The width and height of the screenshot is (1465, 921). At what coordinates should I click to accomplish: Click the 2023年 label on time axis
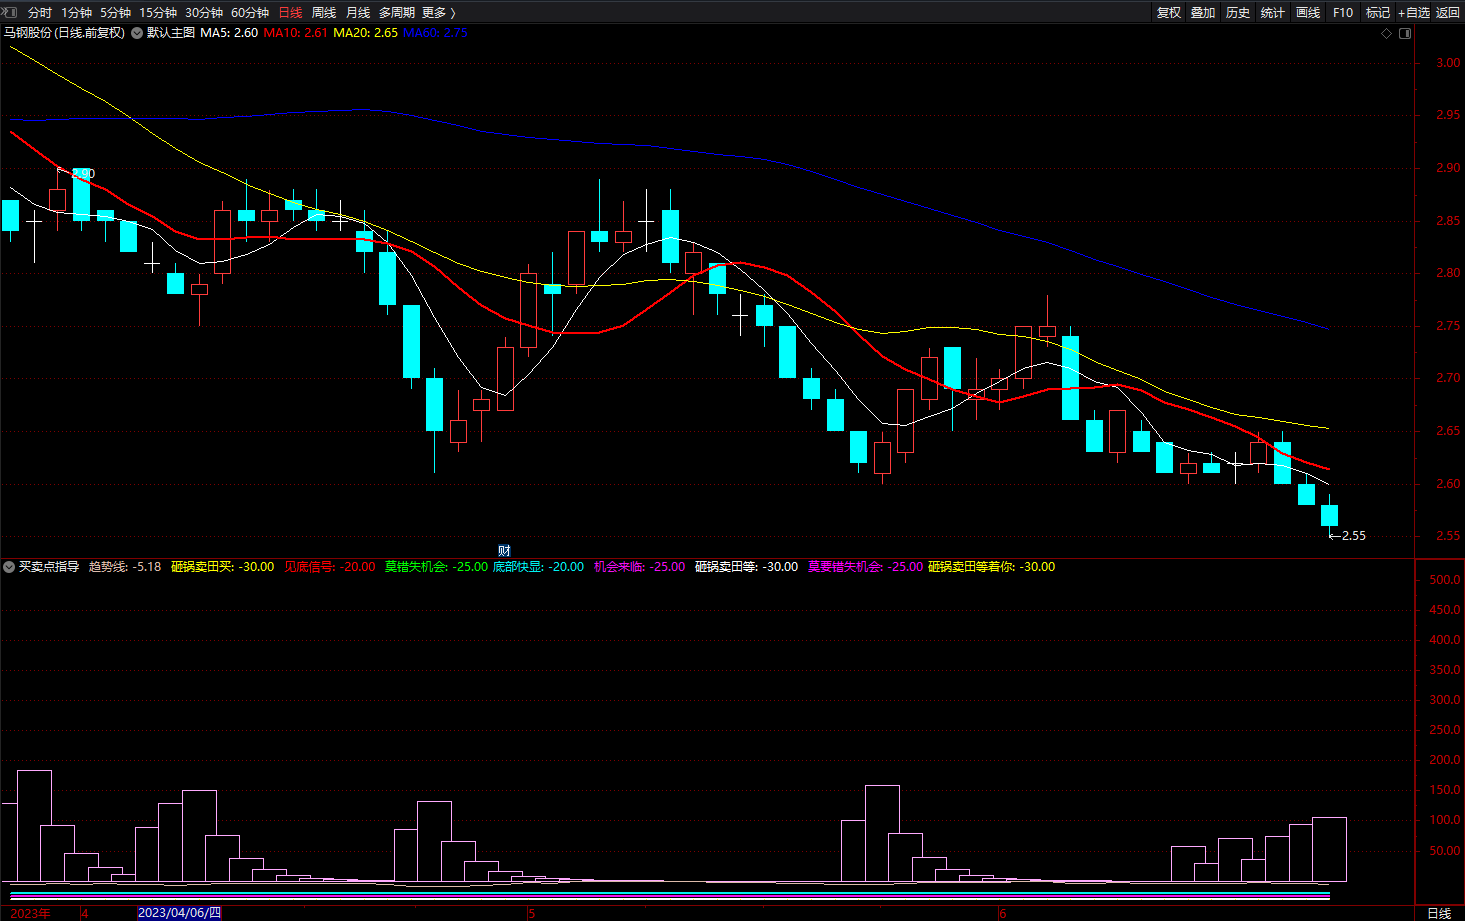click(31, 913)
